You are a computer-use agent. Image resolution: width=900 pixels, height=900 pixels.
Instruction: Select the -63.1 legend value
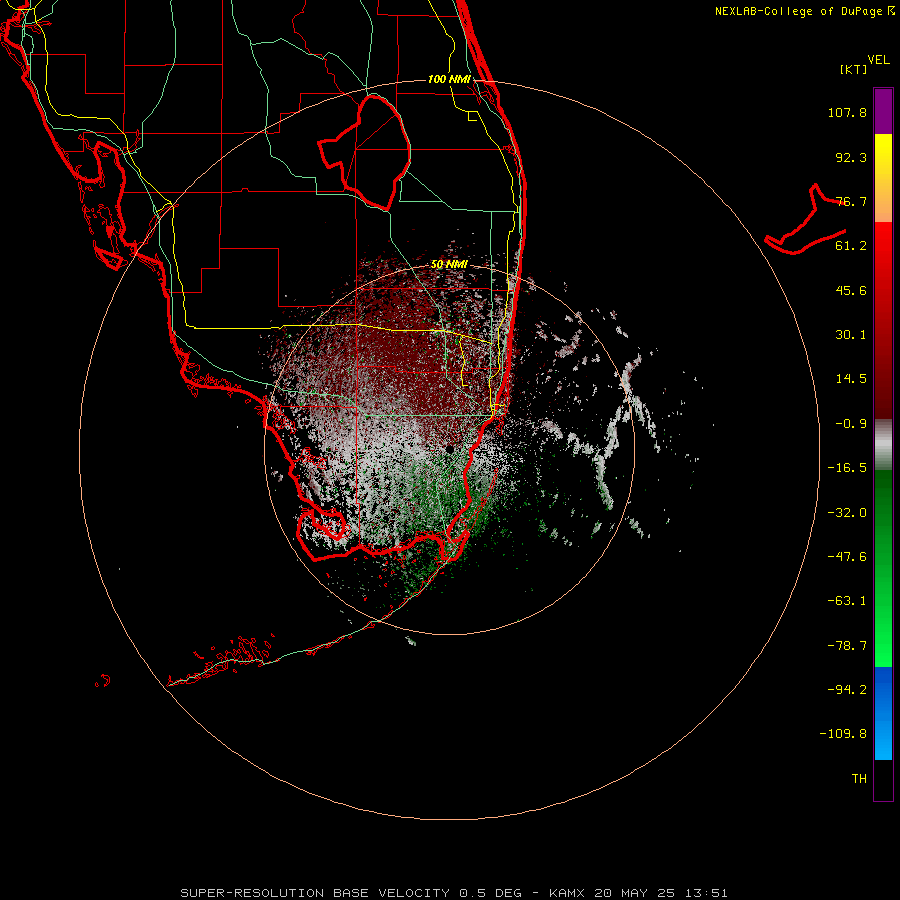pyautogui.click(x=847, y=601)
